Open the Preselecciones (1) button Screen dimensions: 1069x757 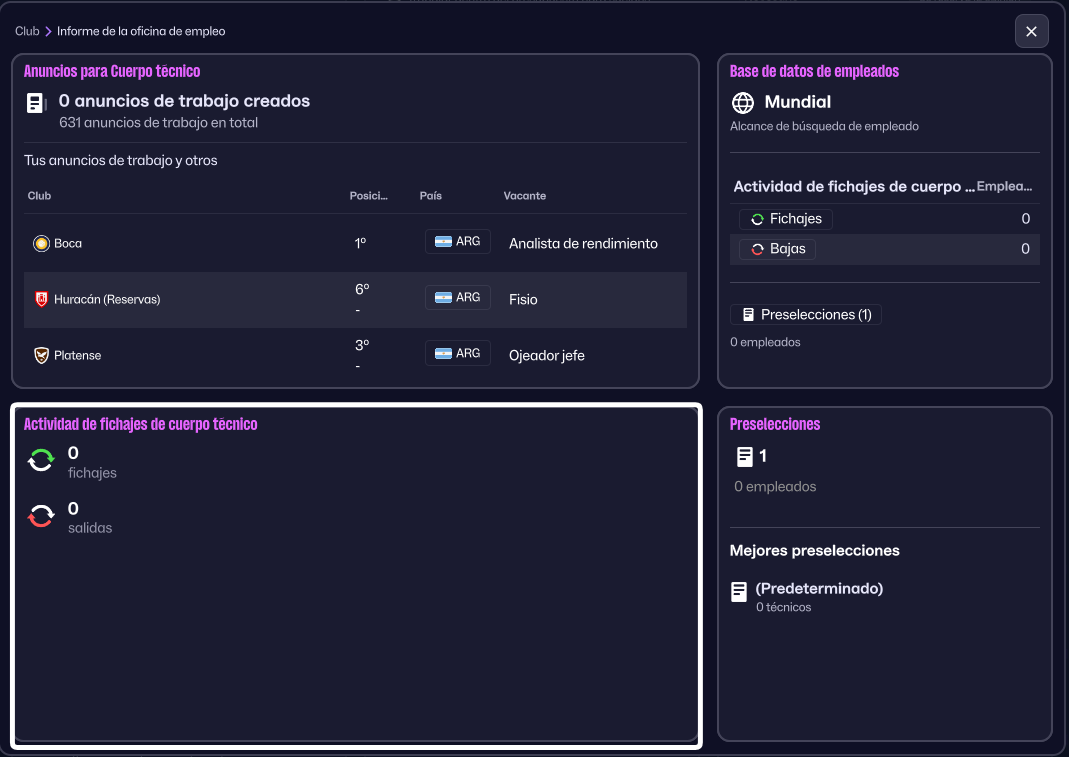[806, 314]
